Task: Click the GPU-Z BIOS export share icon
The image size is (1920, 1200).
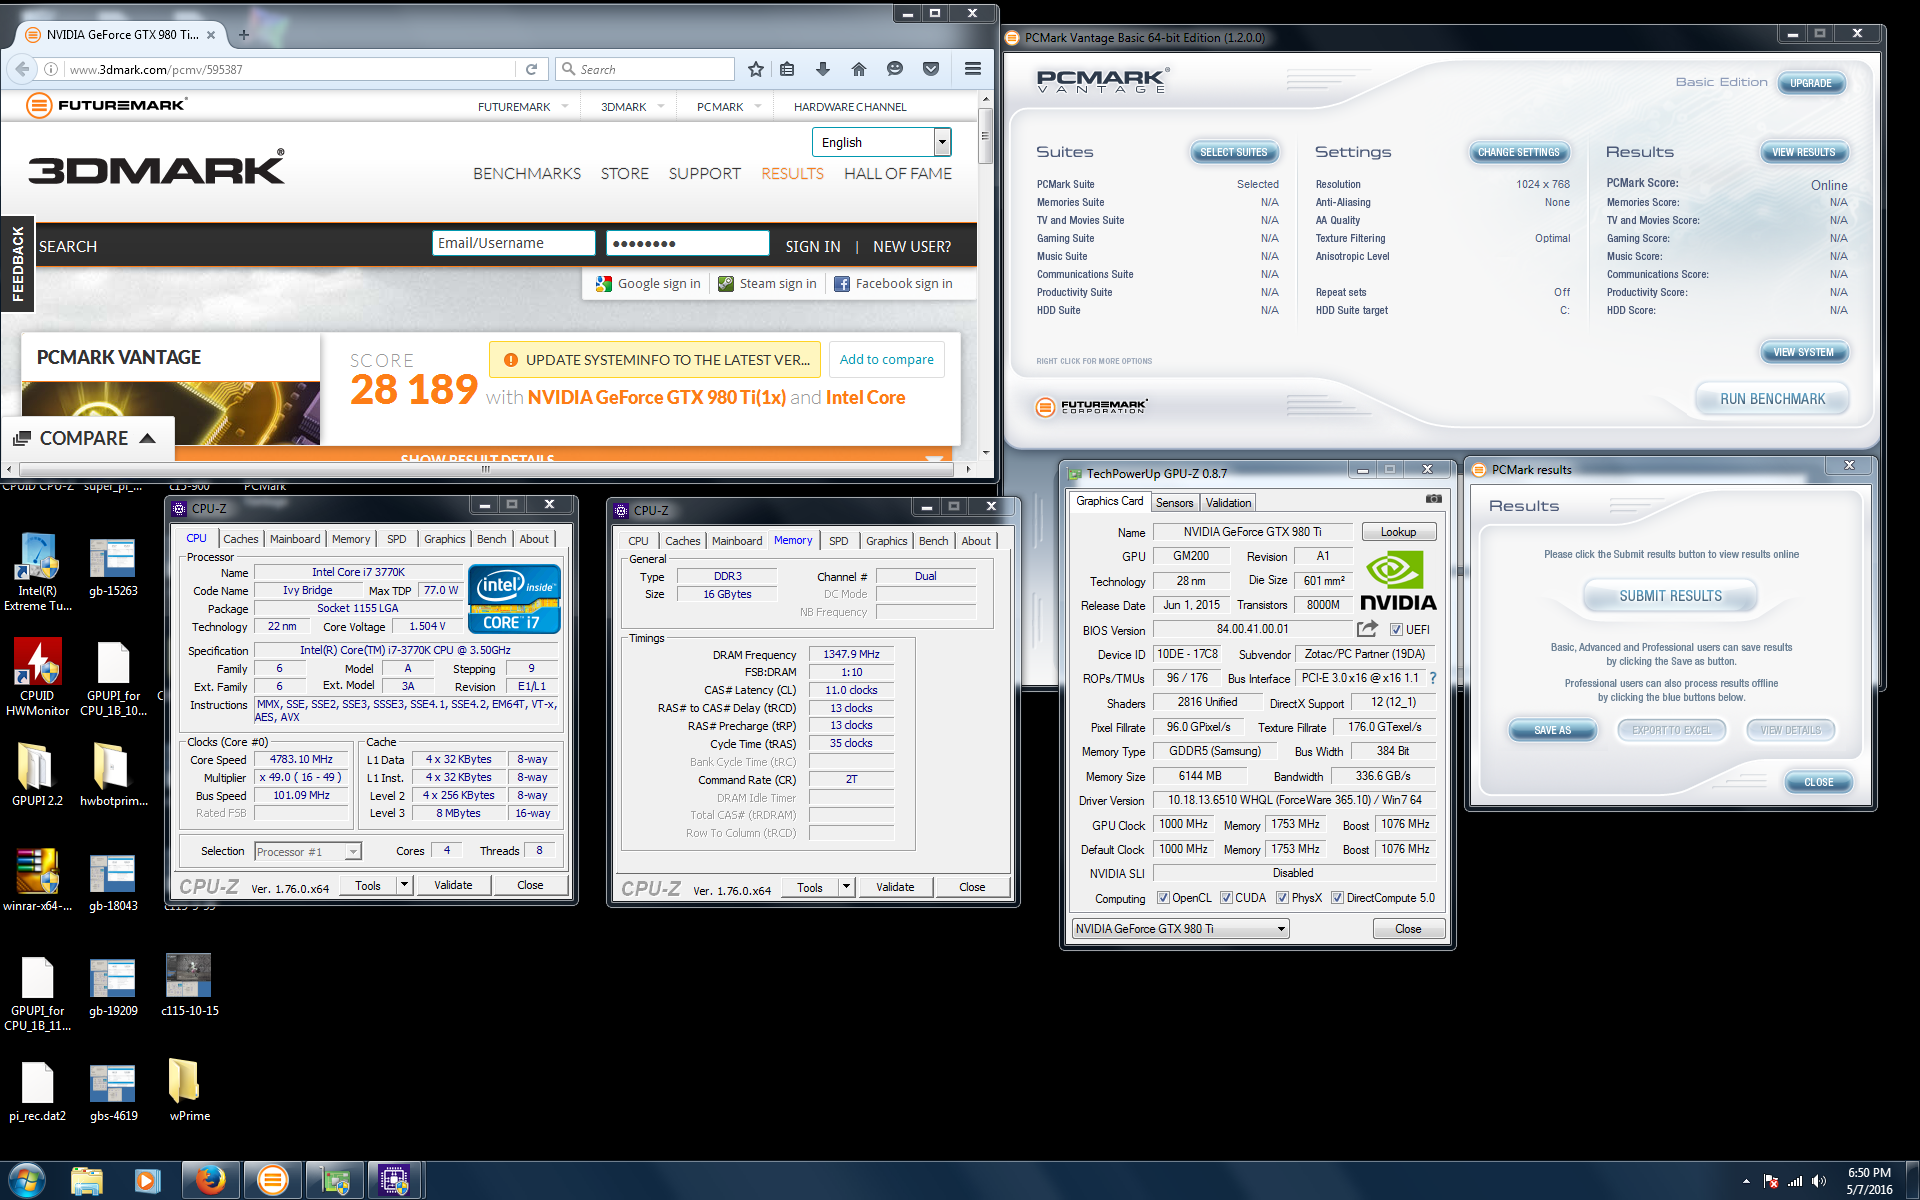Action: click(x=1367, y=629)
